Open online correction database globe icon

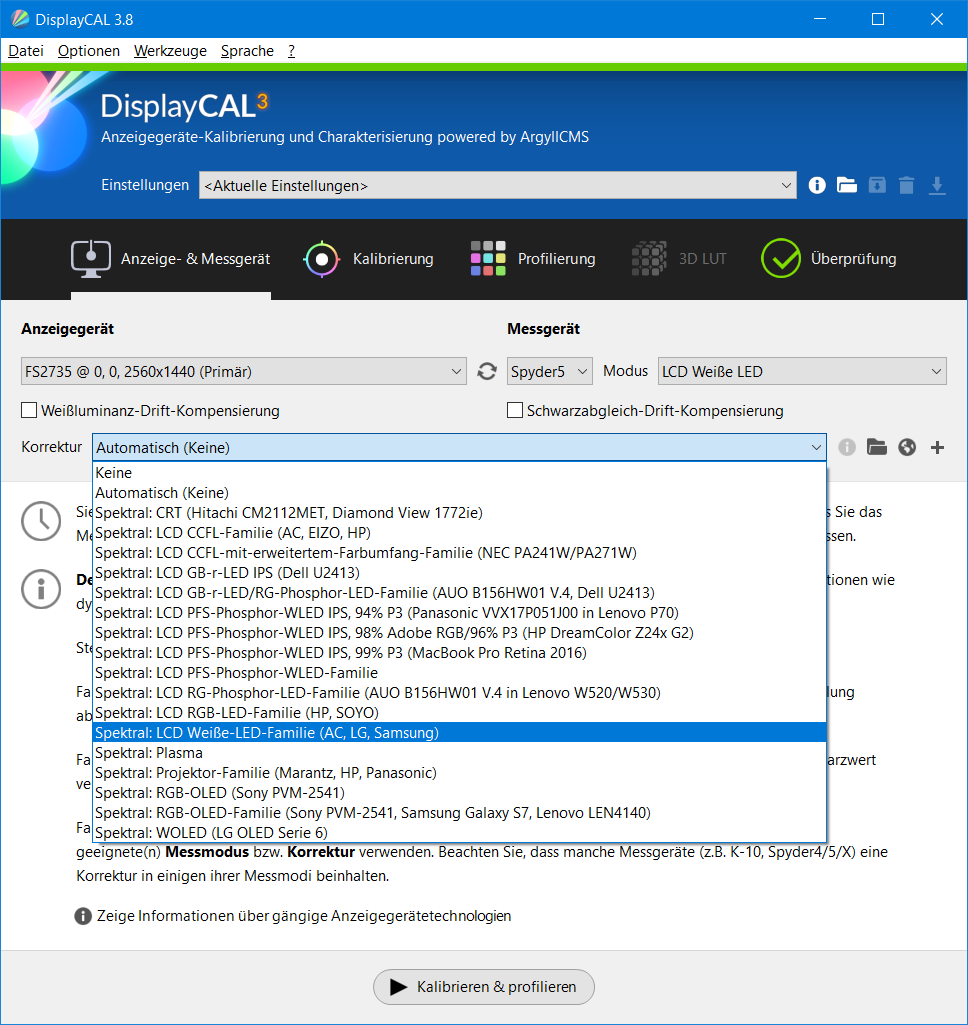pyautogui.click(x=907, y=447)
